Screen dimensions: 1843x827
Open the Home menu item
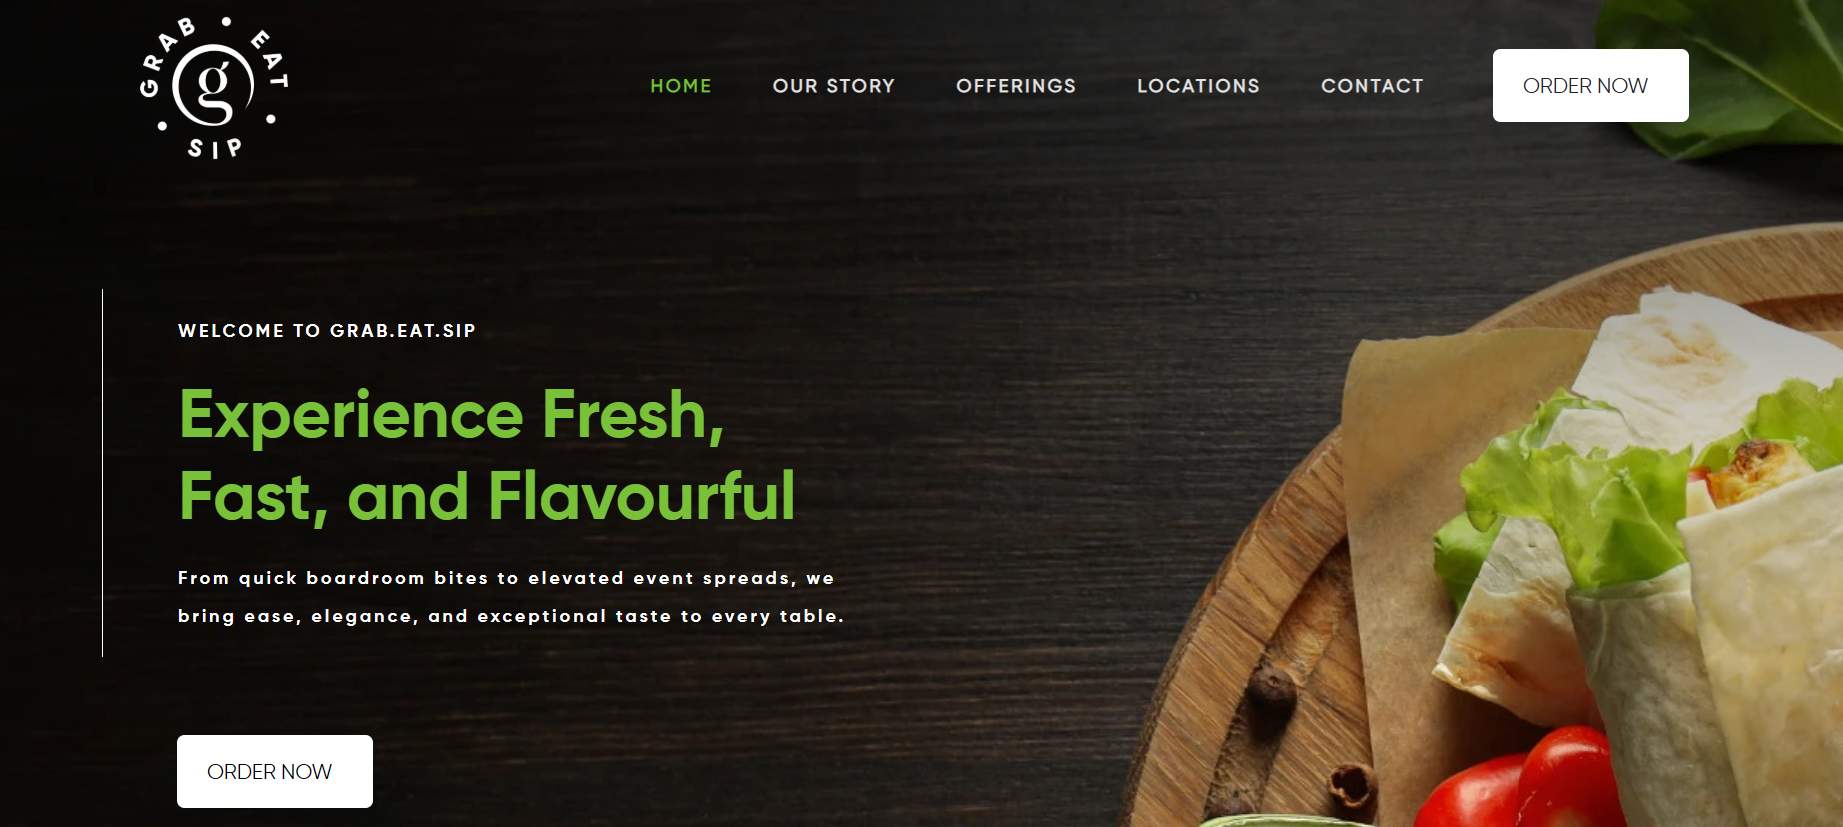(681, 86)
